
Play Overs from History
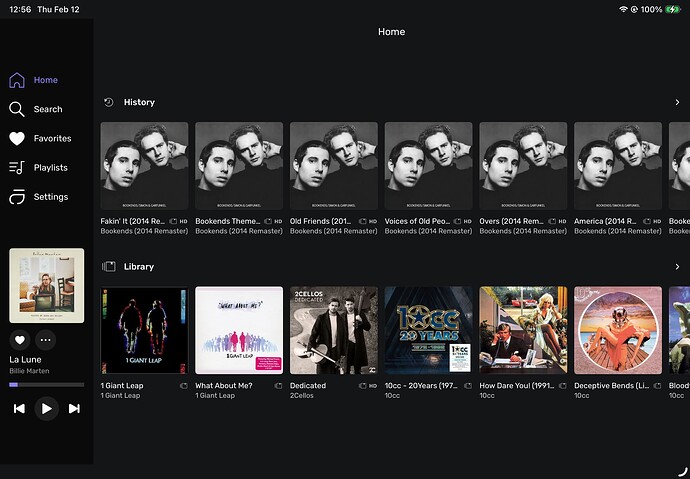click(x=523, y=166)
